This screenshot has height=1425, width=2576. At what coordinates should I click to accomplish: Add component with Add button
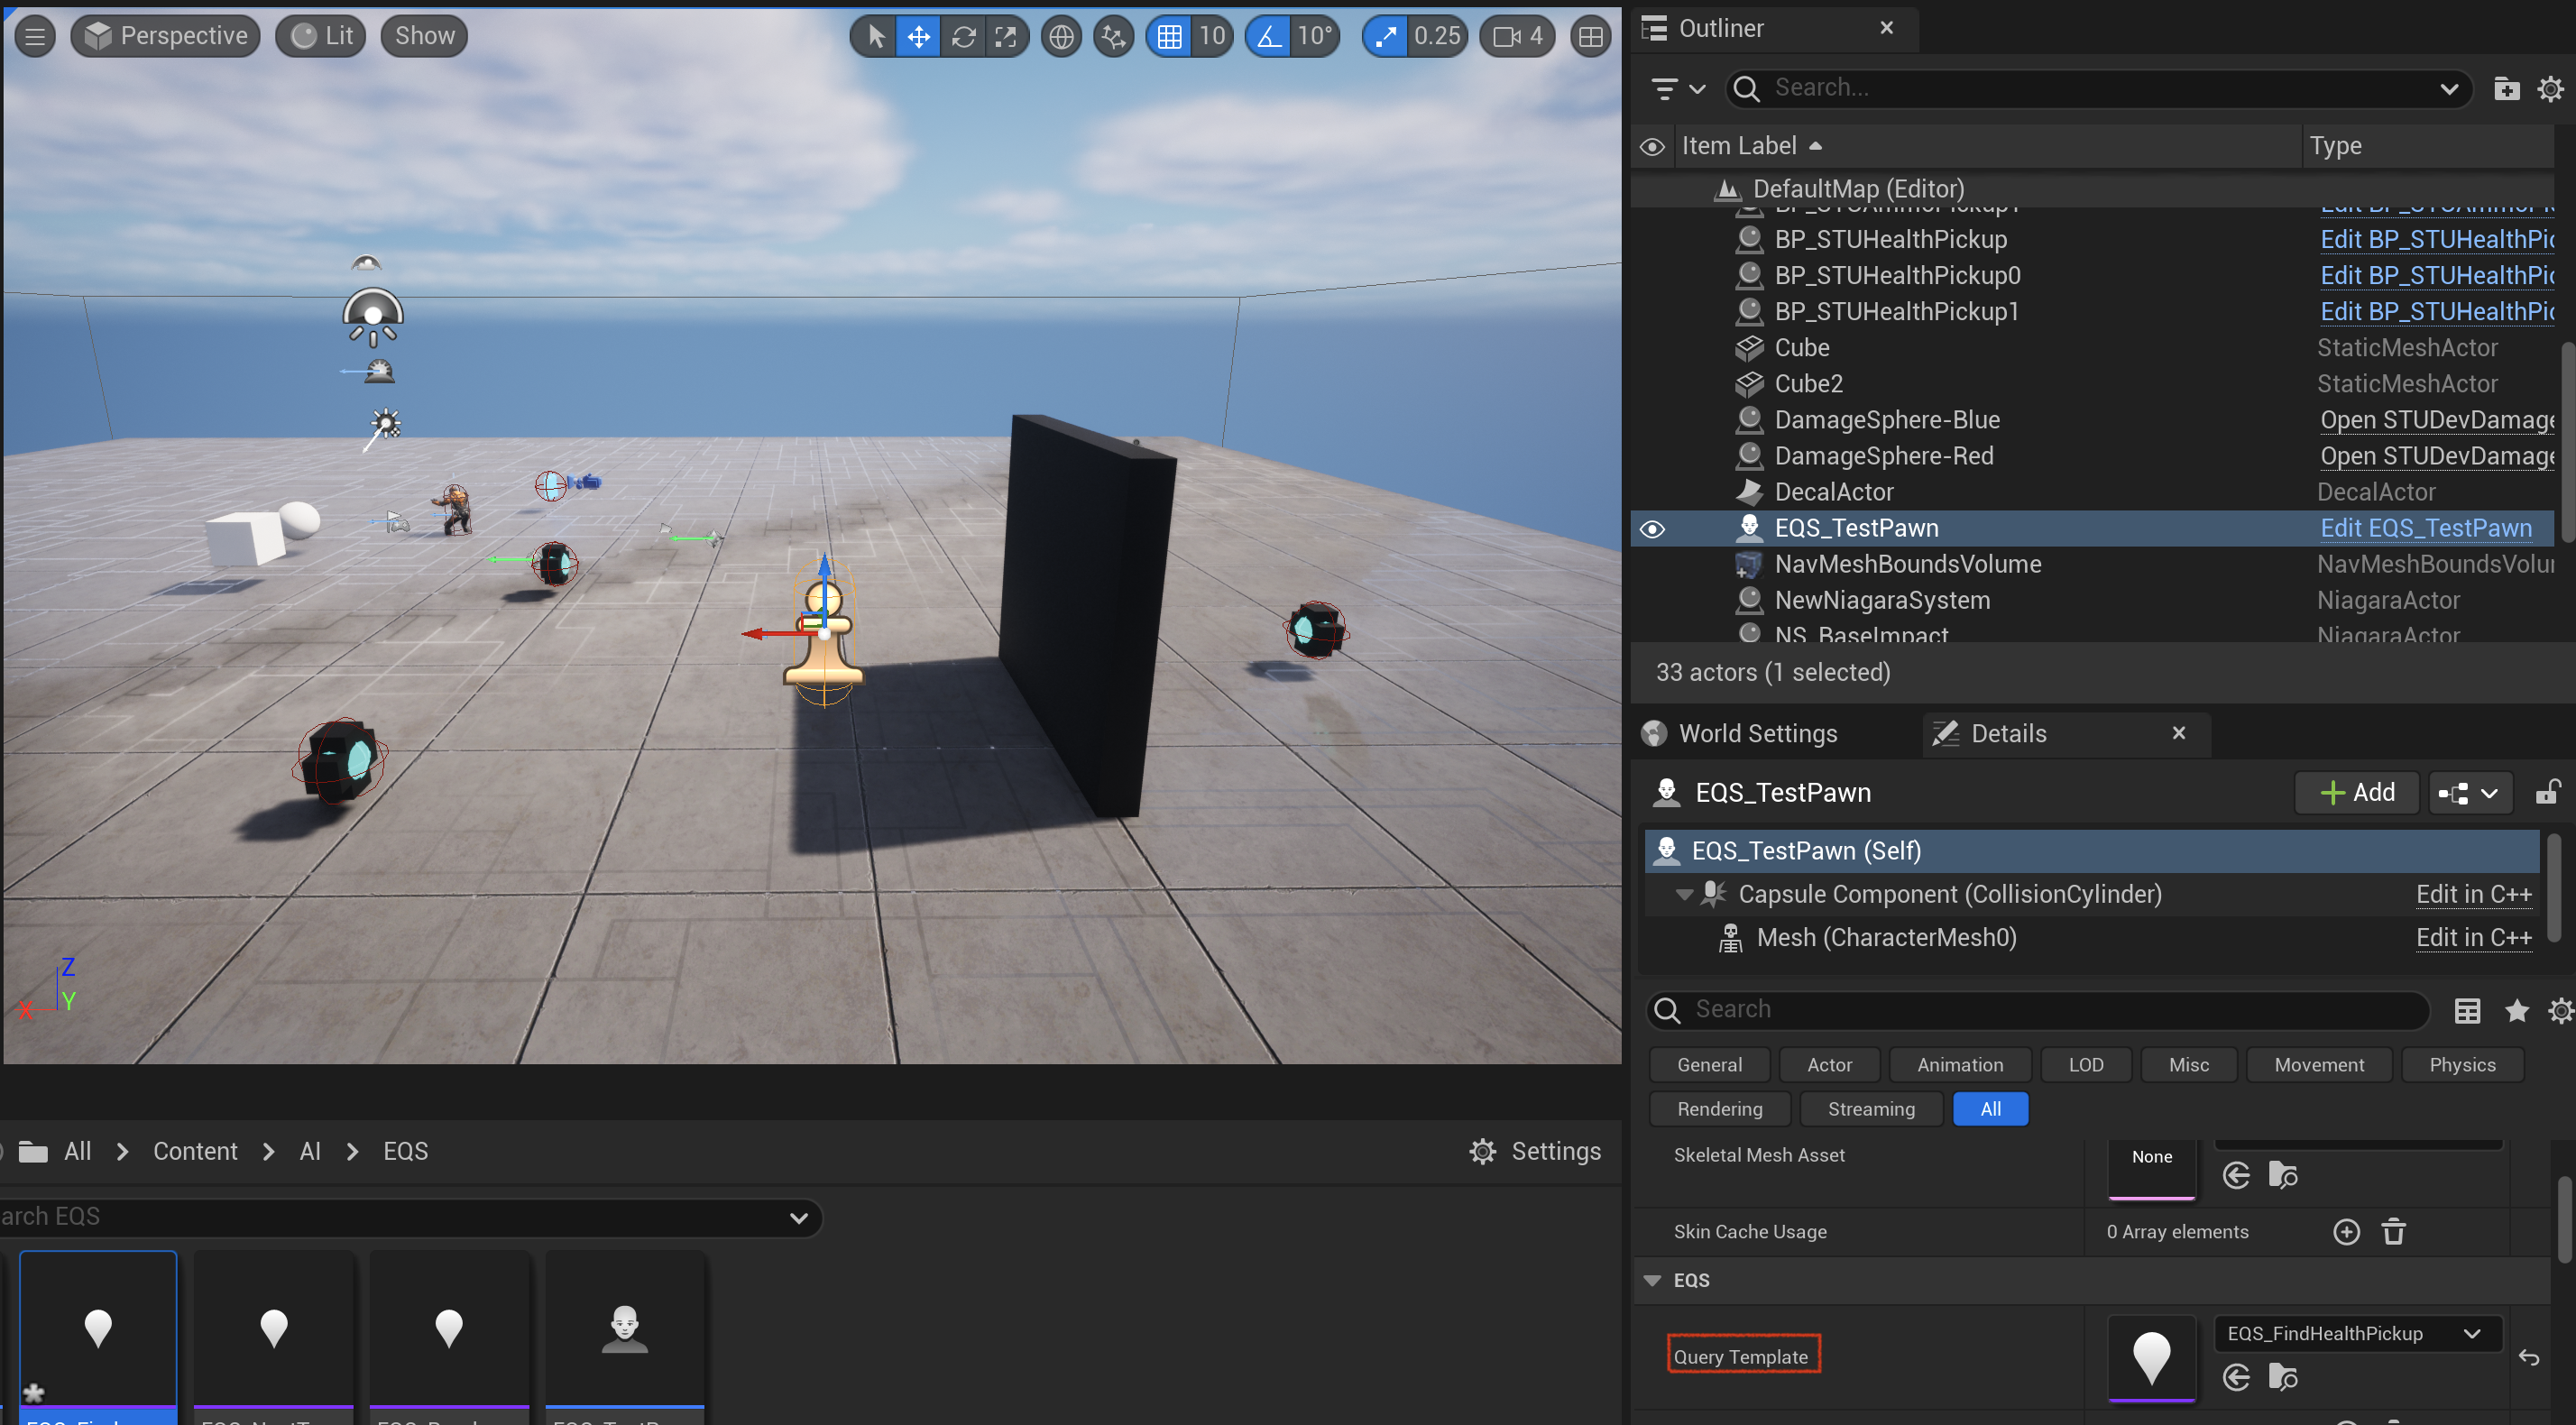click(2356, 792)
